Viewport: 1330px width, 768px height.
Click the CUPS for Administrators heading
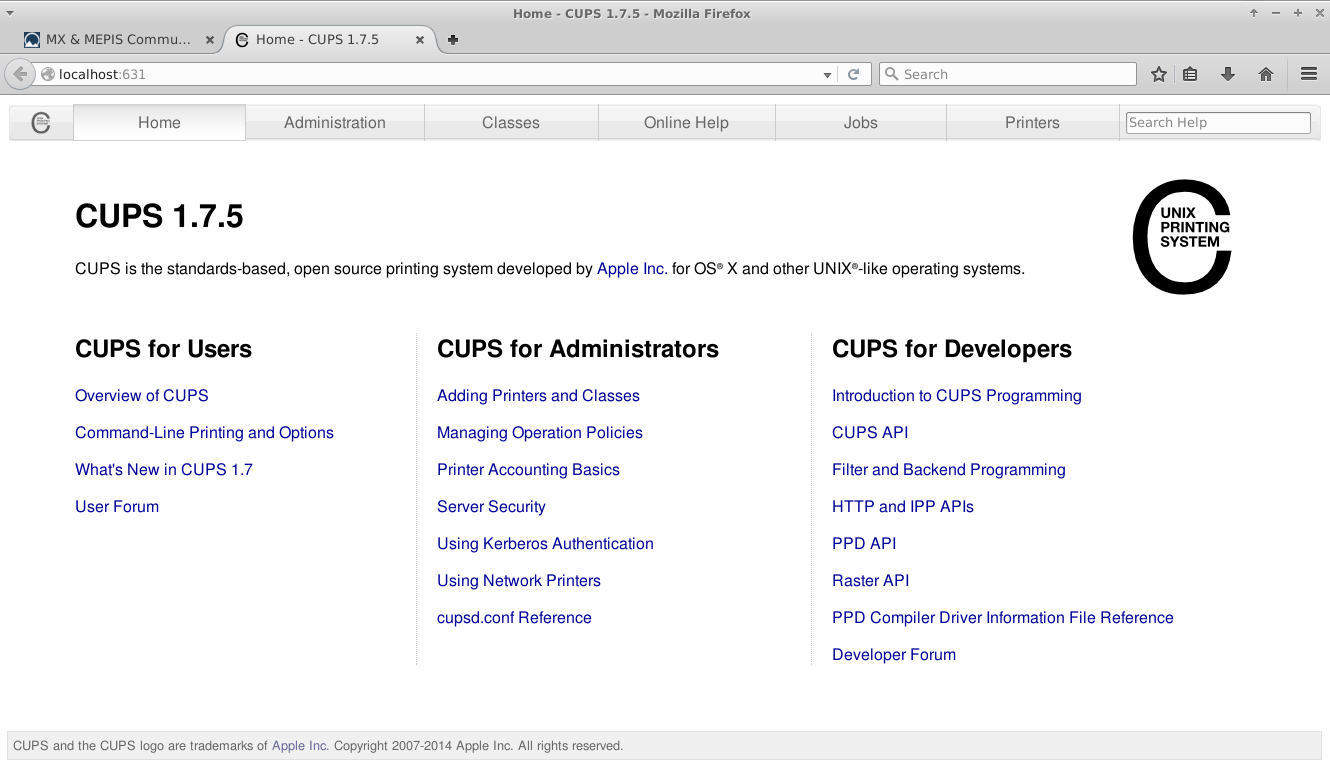pos(578,349)
